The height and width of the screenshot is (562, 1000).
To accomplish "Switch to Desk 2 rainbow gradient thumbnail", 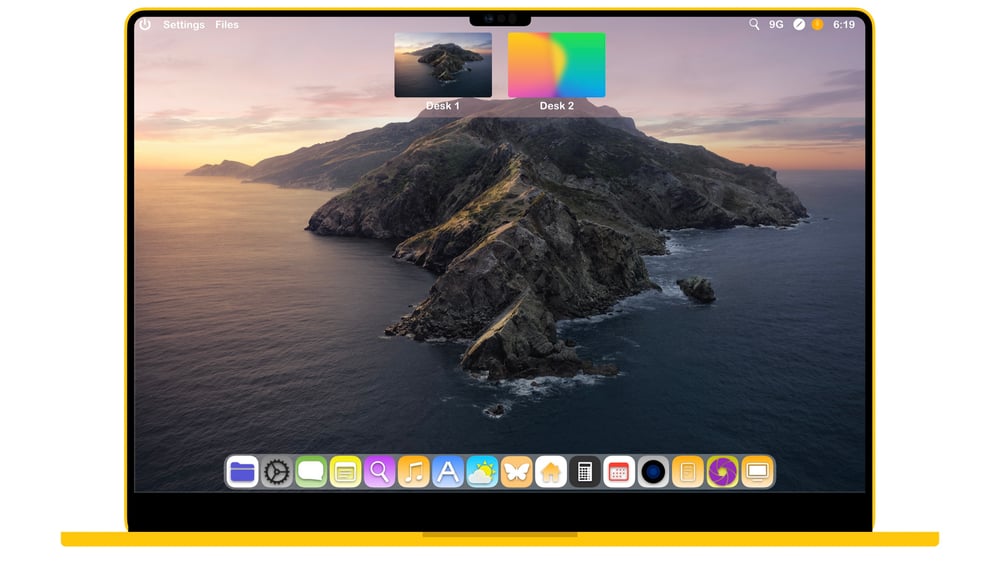I will (x=557, y=65).
